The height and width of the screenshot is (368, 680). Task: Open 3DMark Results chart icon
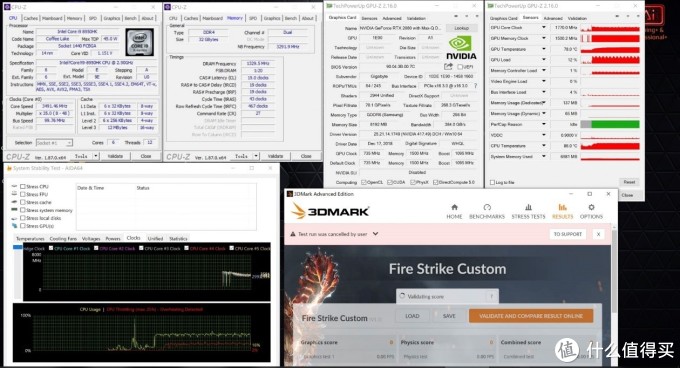click(562, 207)
